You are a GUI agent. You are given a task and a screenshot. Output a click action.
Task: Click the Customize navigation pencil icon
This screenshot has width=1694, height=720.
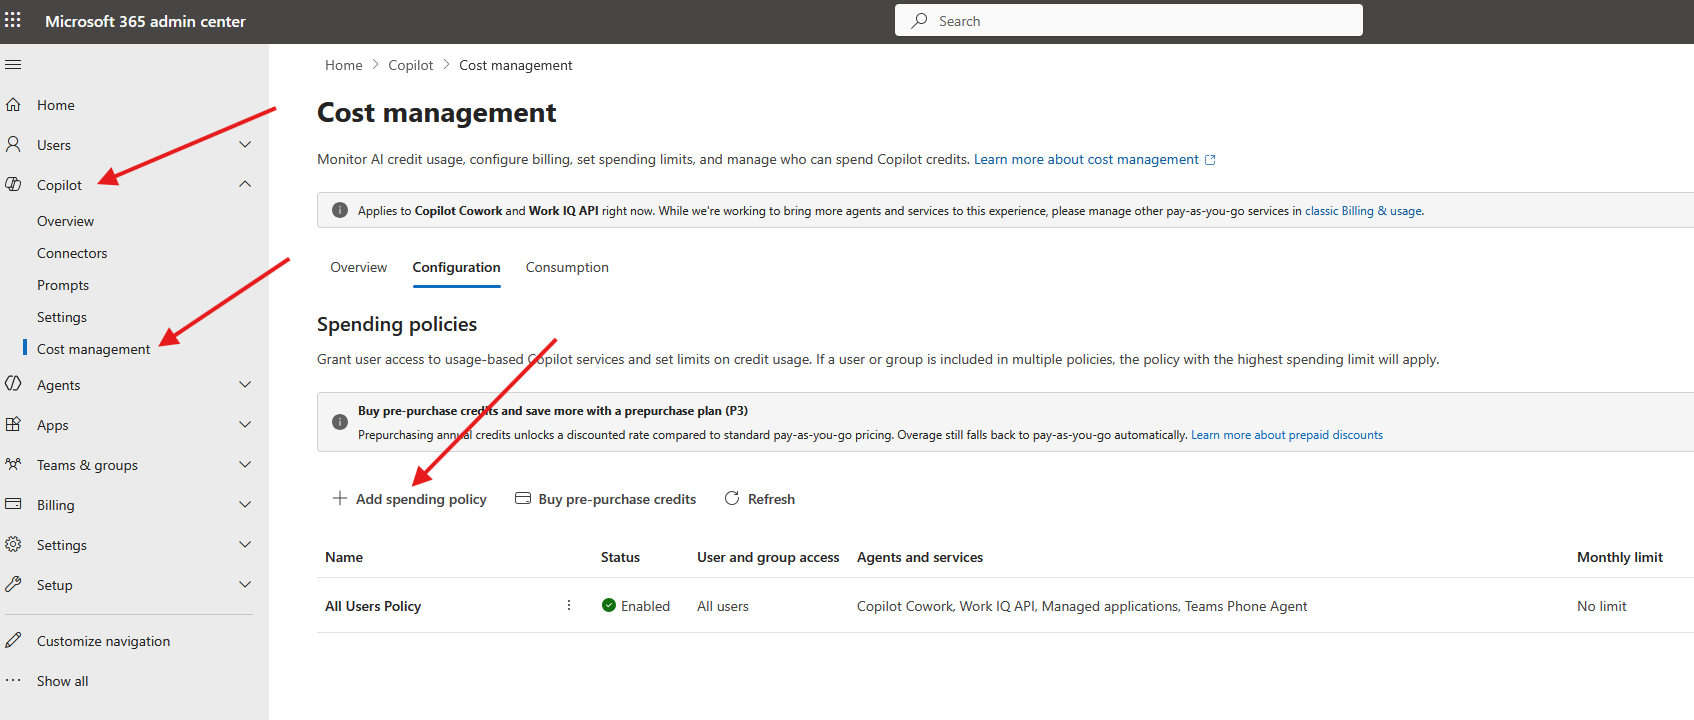13,640
